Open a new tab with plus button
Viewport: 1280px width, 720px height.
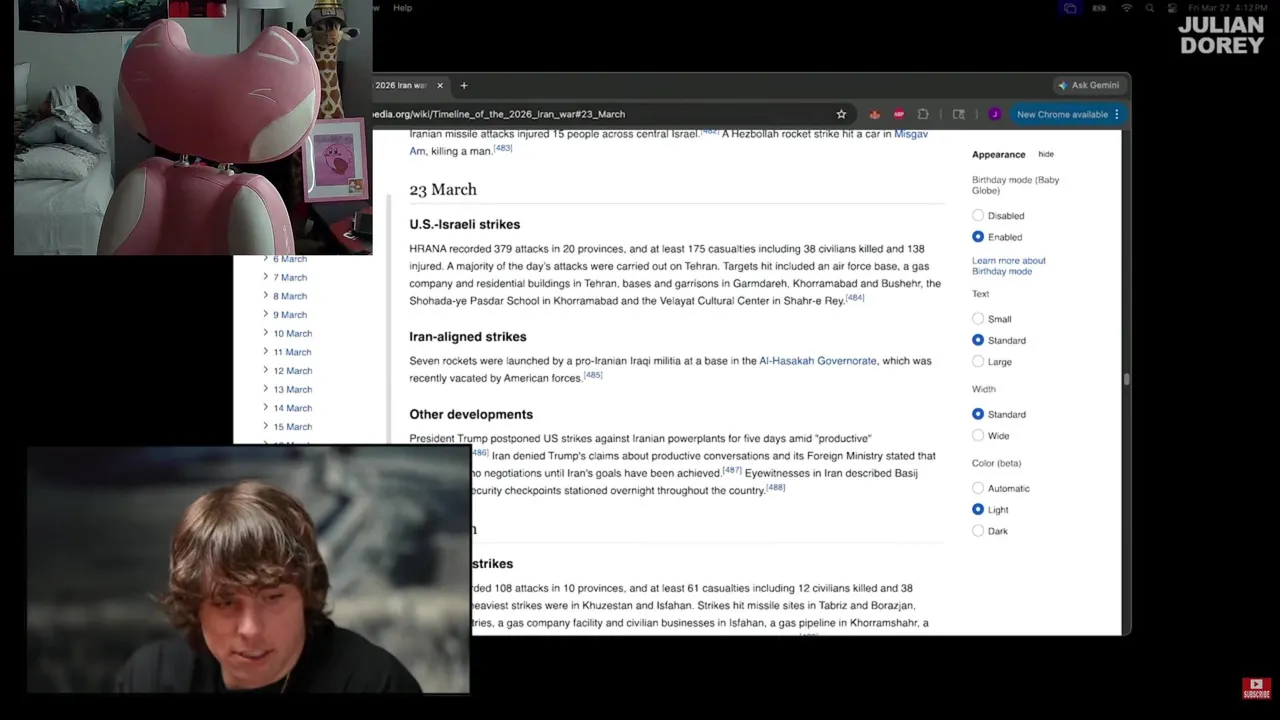[x=463, y=85]
